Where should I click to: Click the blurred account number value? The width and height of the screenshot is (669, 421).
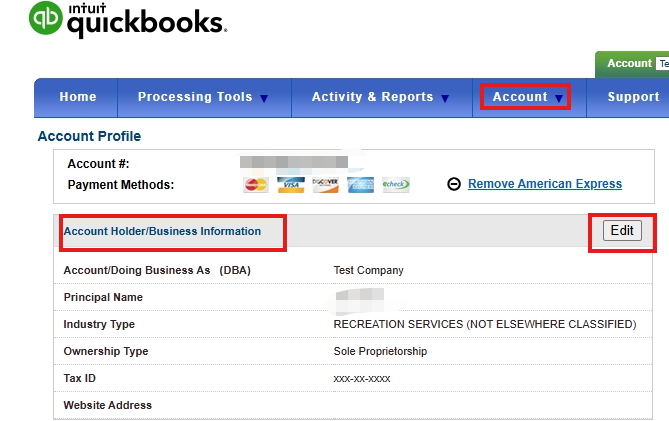point(294,162)
